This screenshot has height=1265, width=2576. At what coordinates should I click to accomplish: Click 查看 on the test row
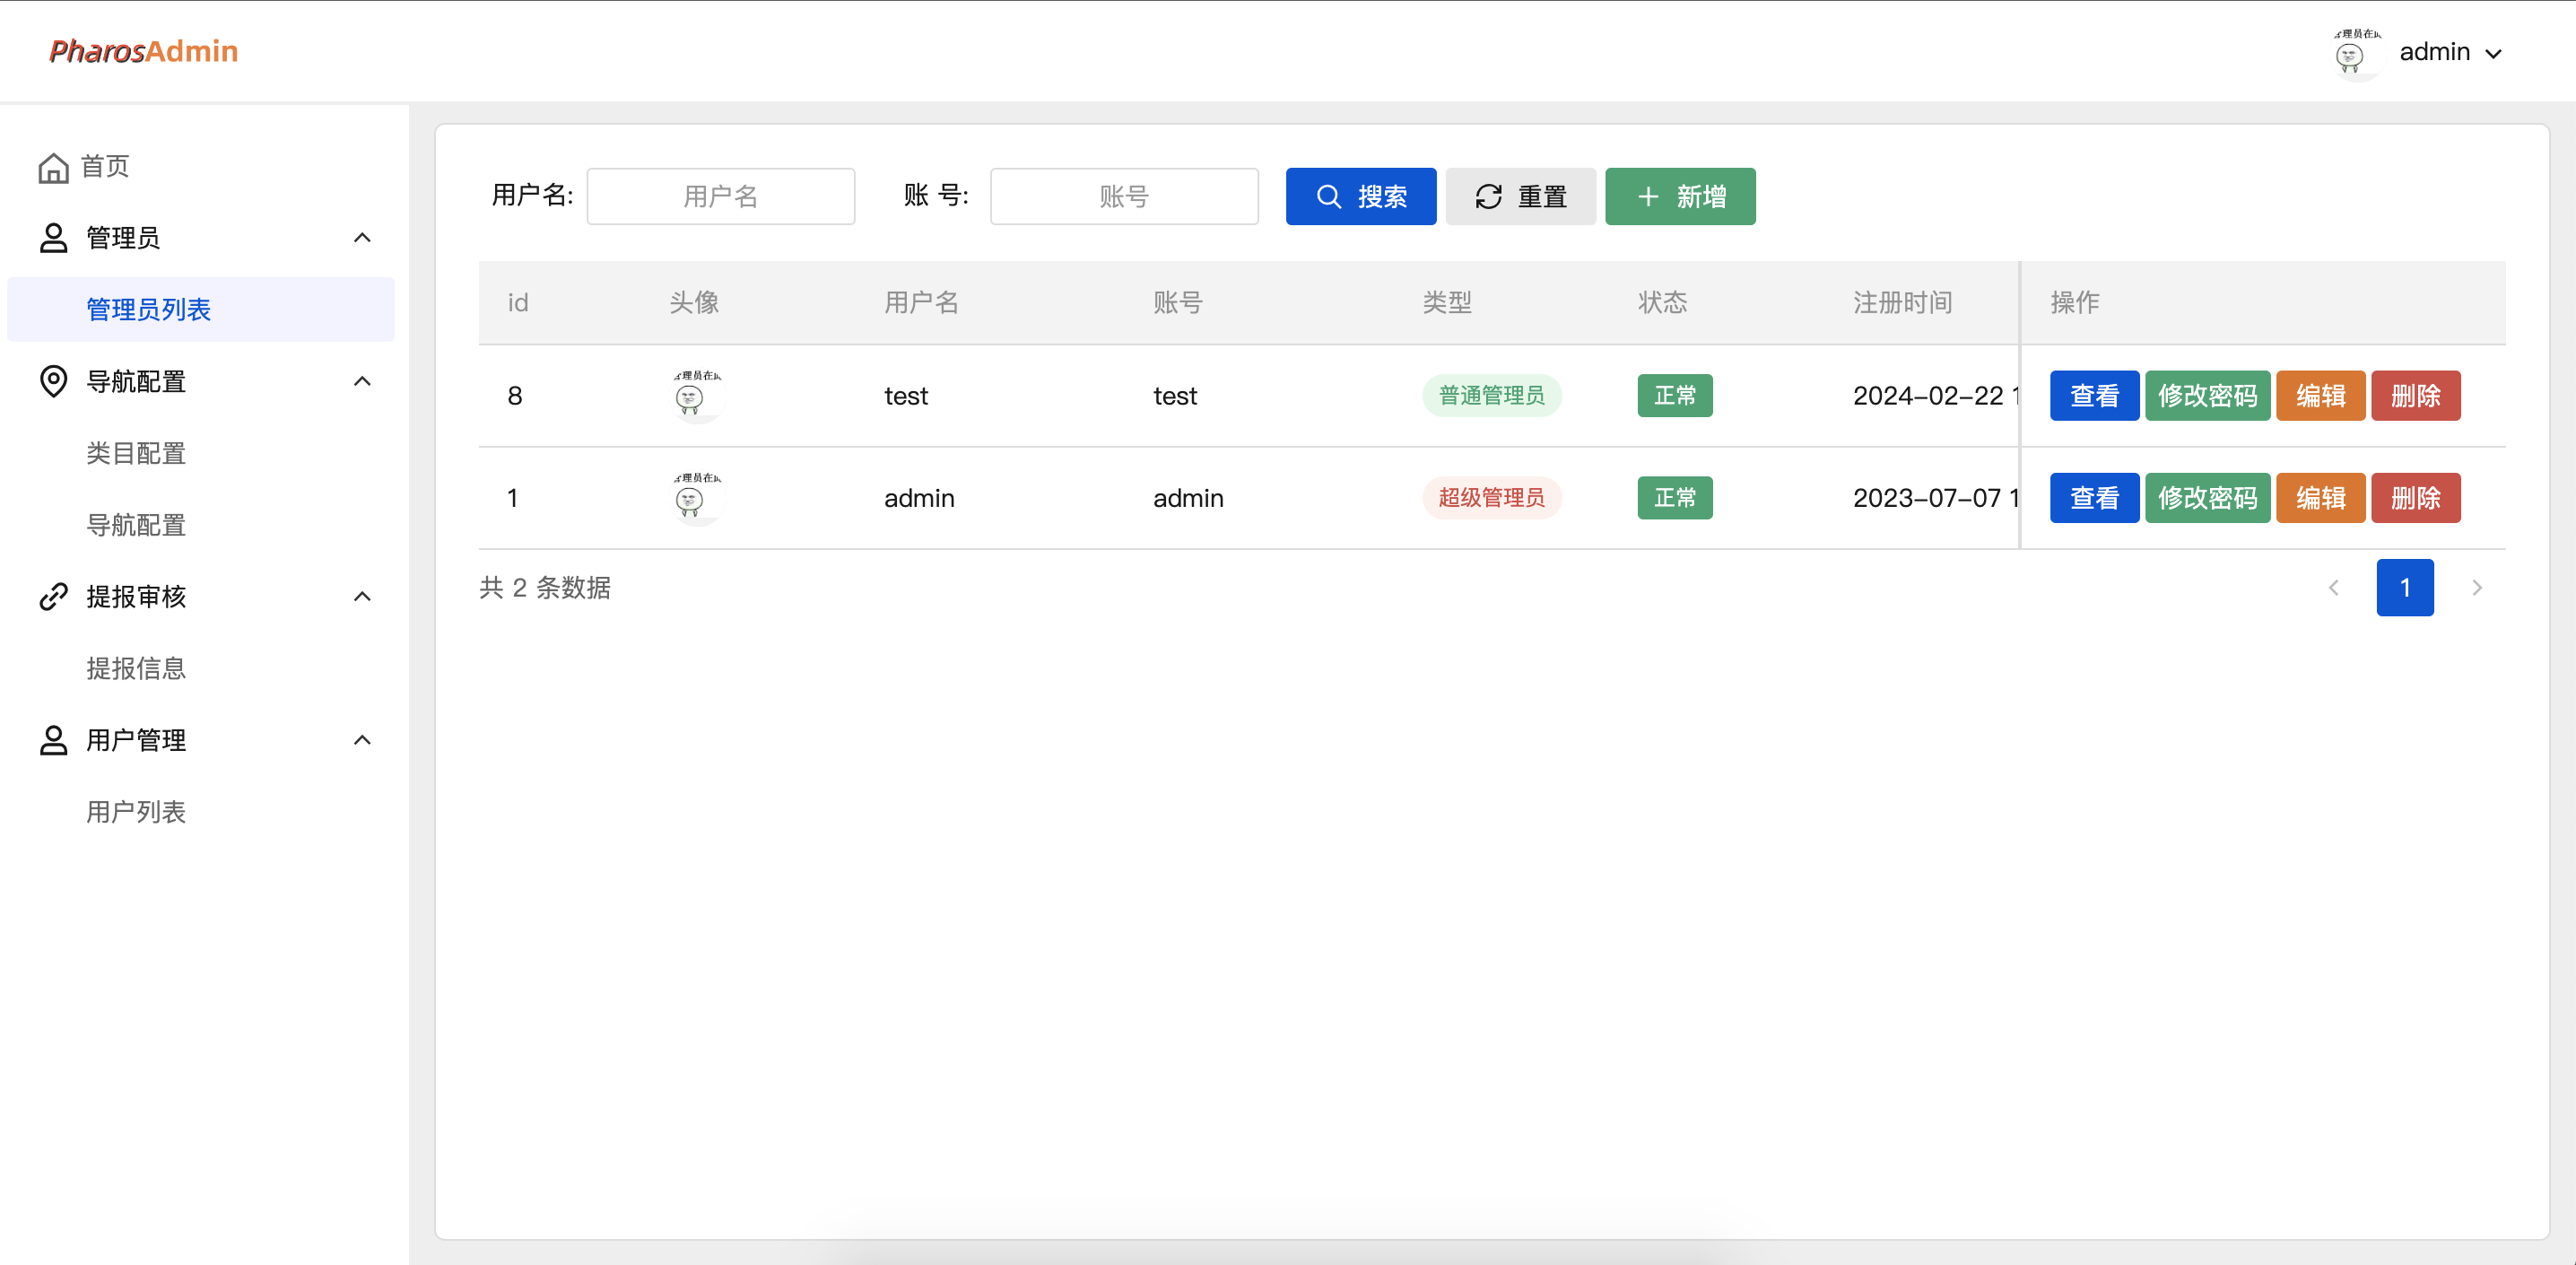coord(2094,395)
